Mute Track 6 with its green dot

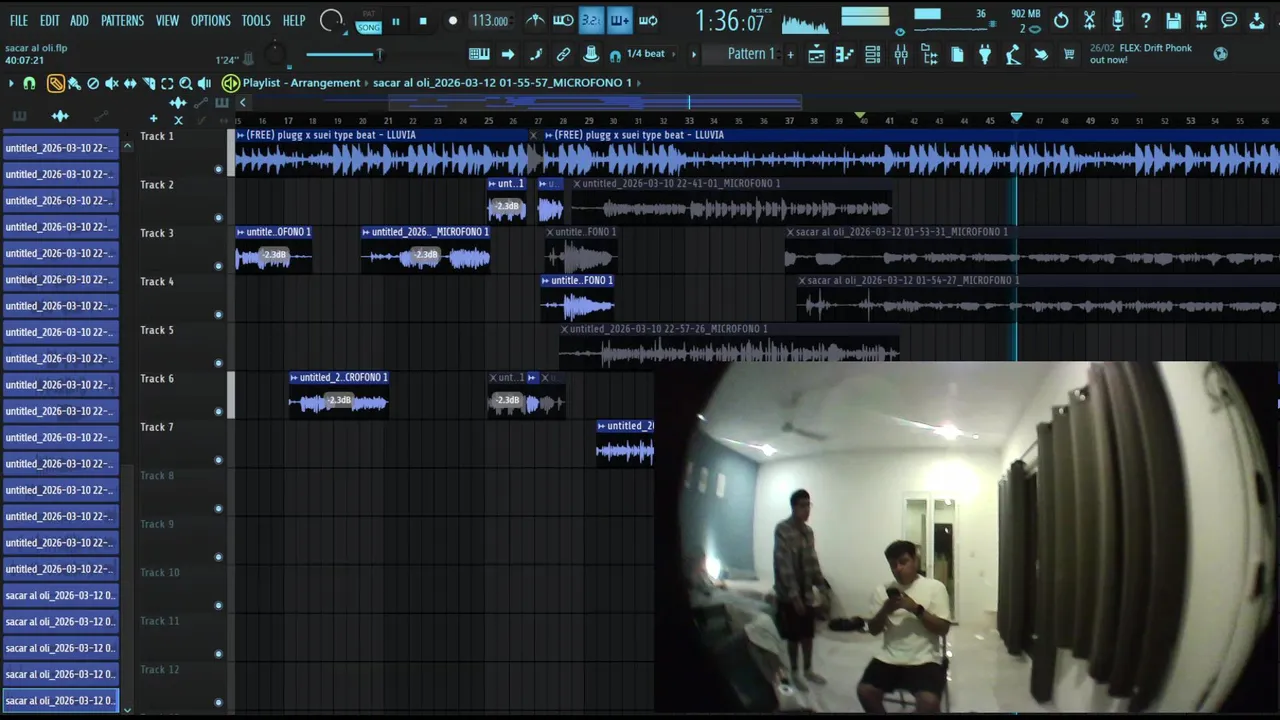pyautogui.click(x=218, y=411)
